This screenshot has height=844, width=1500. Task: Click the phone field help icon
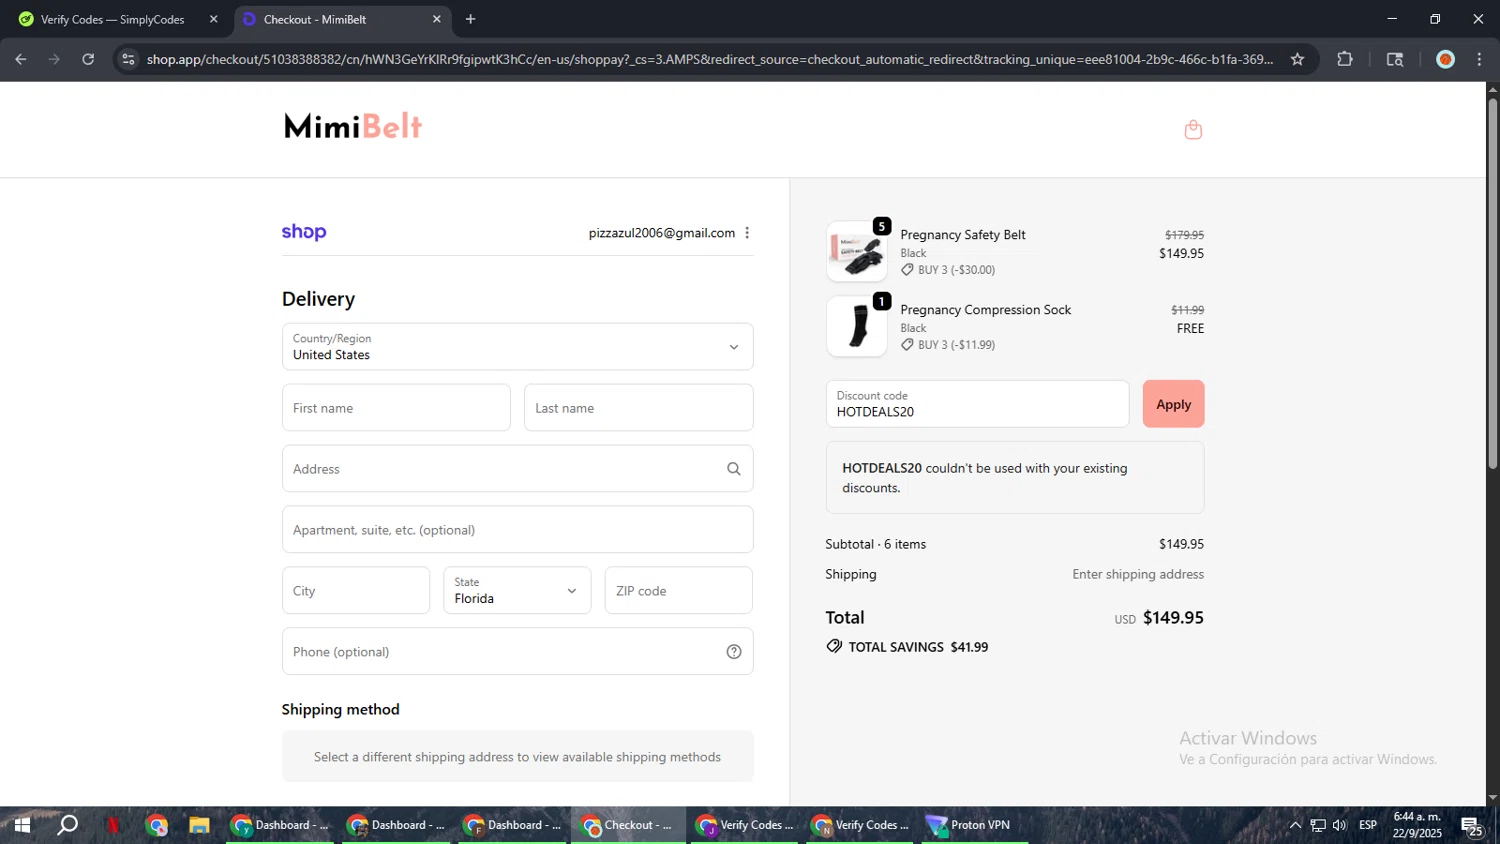click(x=733, y=652)
